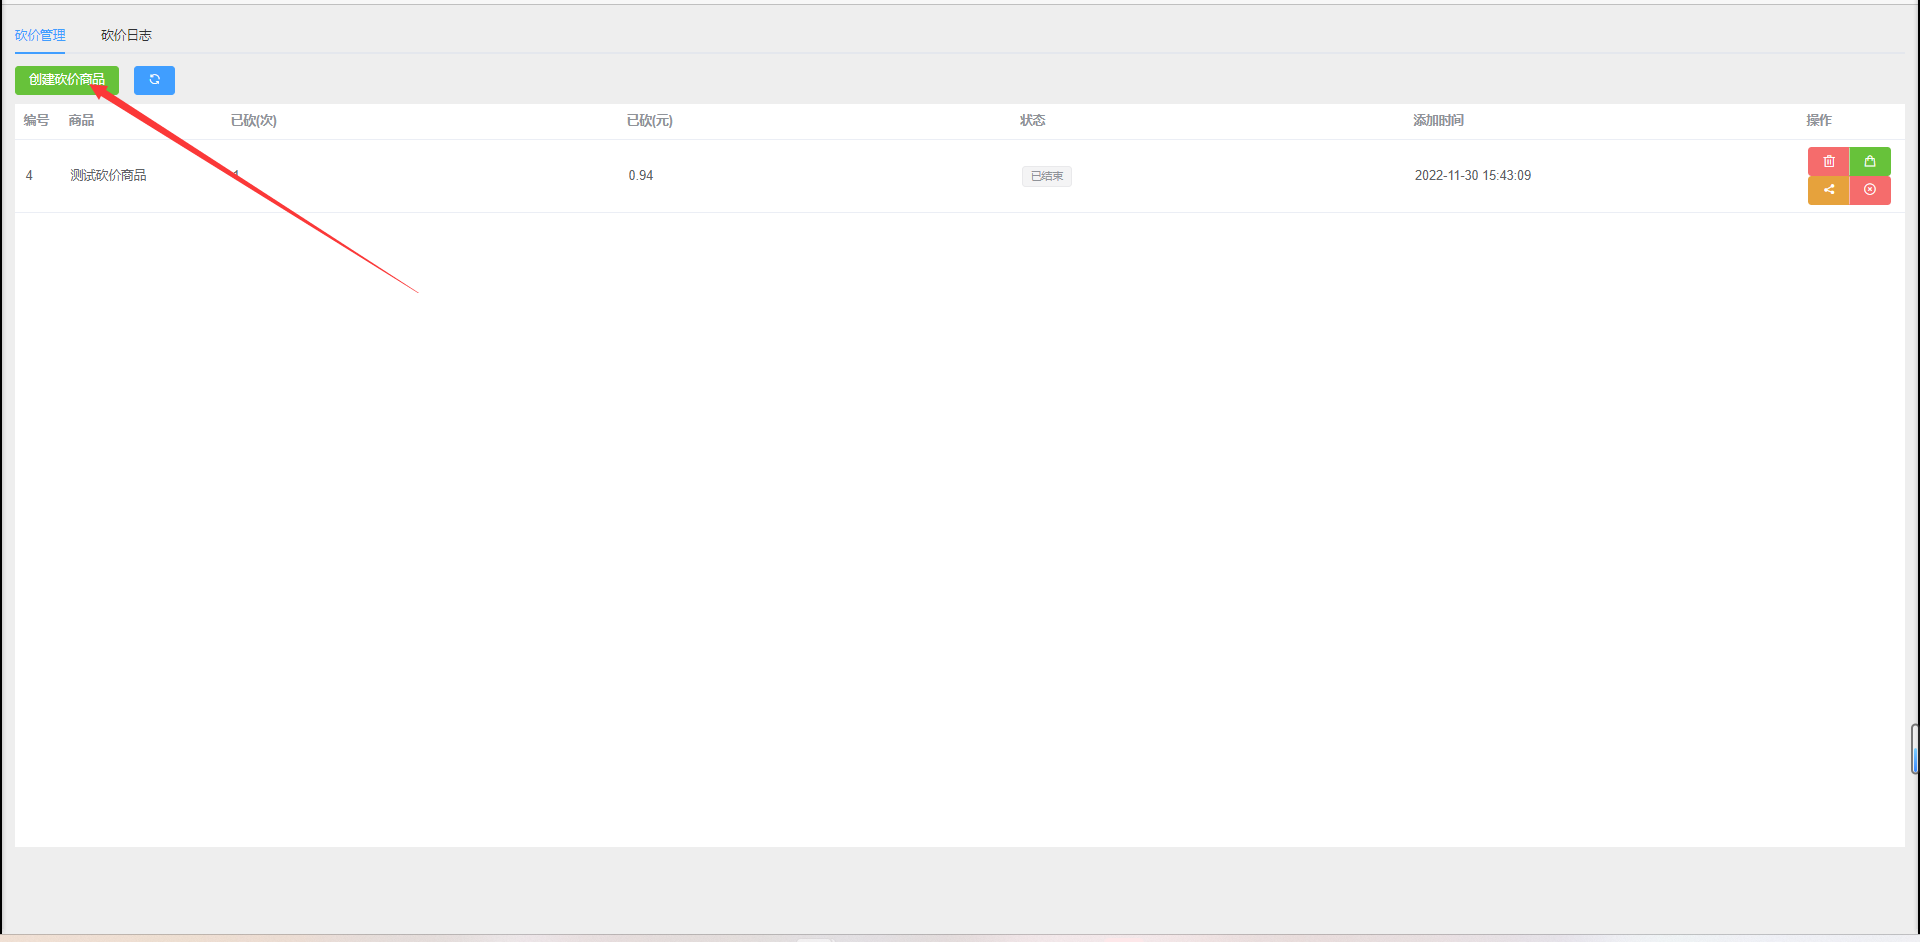
Task: Click the green bag icon for row 4
Action: [1870, 161]
